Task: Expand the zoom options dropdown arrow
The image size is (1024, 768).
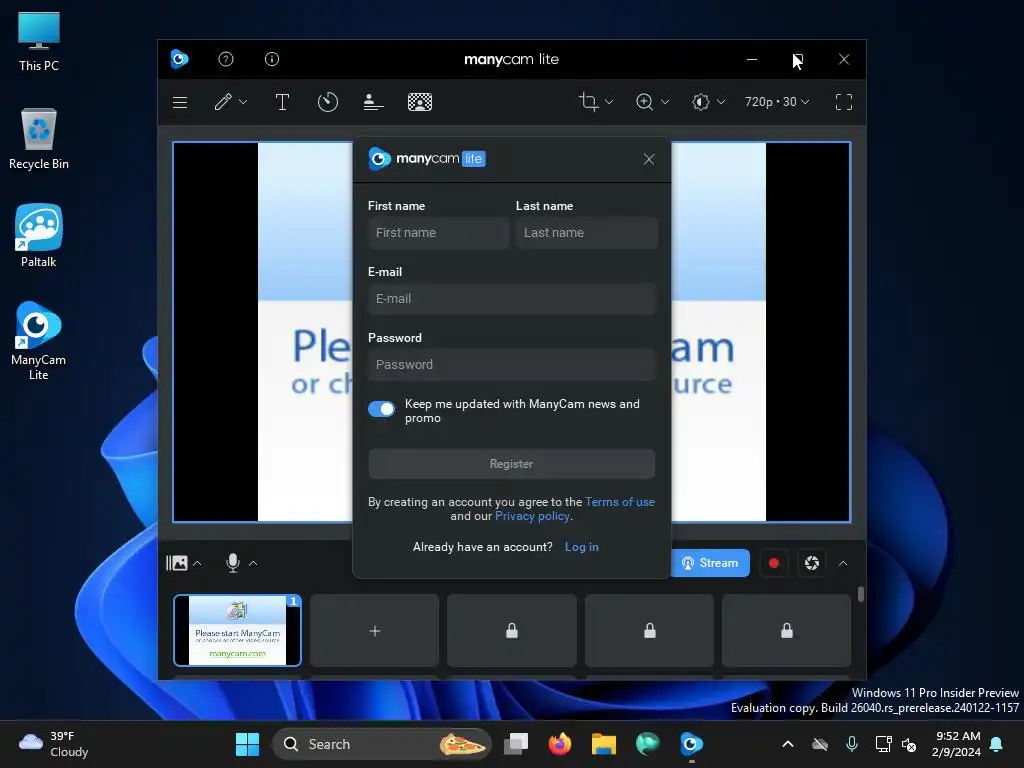Action: pos(665,102)
